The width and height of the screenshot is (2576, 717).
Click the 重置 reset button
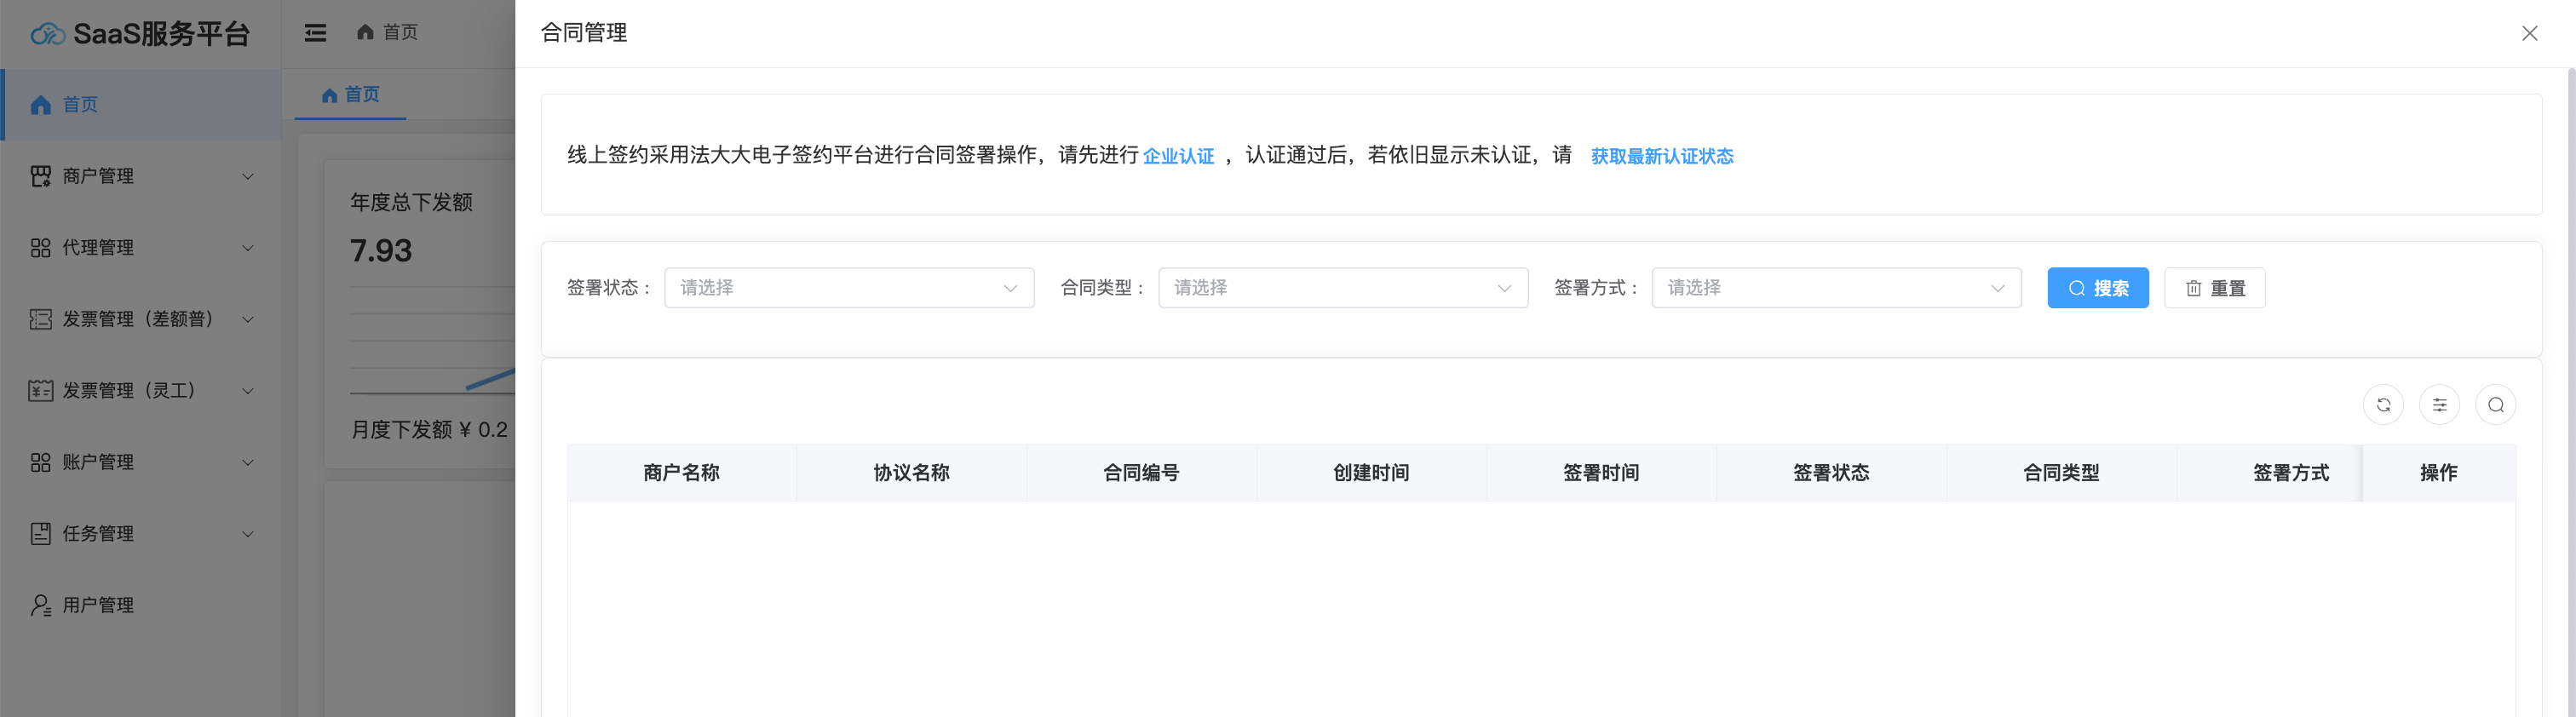pyautogui.click(x=2214, y=288)
